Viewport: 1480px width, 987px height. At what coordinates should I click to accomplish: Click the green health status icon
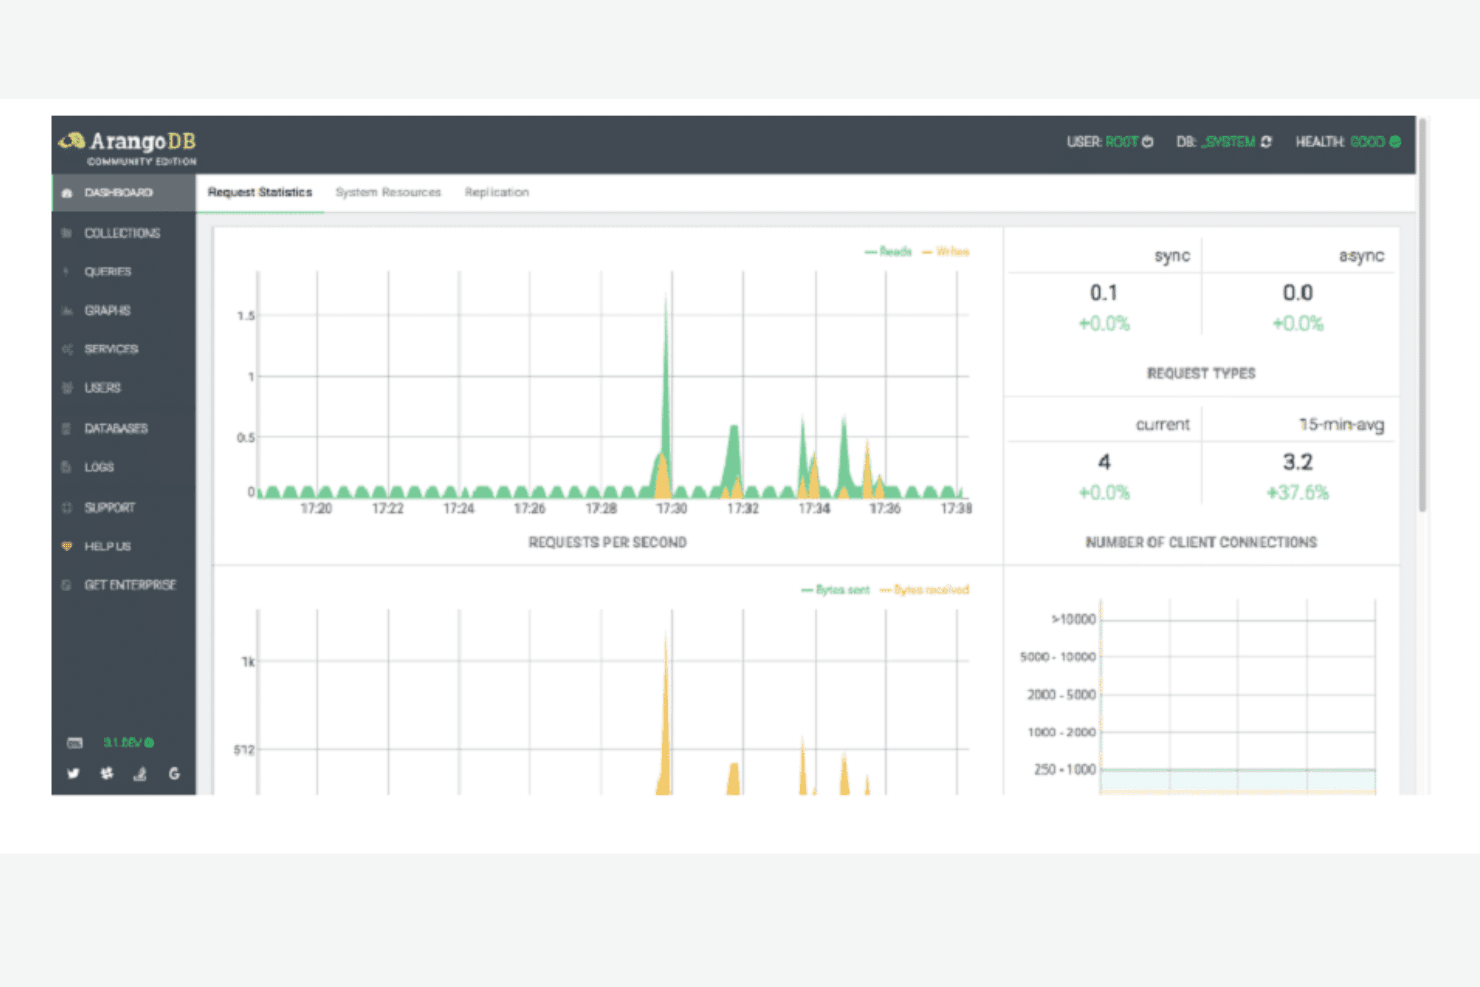(x=1395, y=142)
